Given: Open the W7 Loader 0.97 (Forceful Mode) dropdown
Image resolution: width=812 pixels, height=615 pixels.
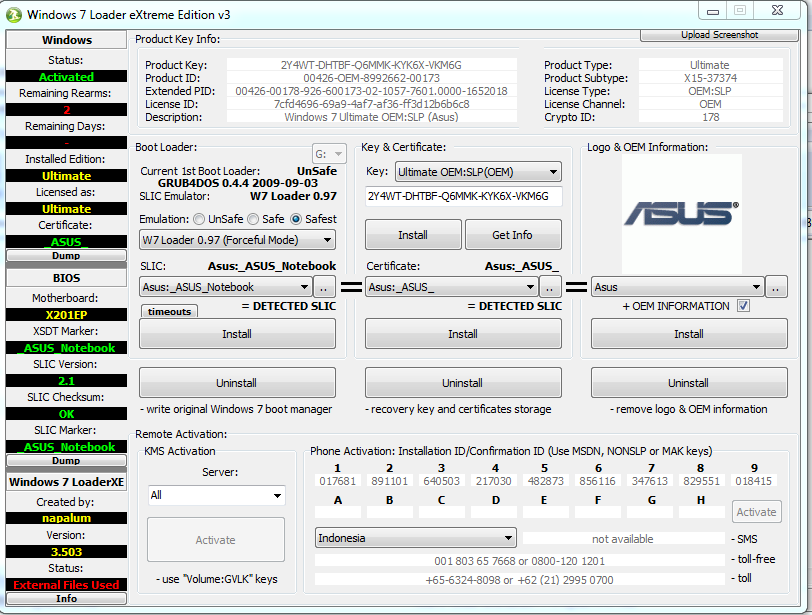Looking at the screenshot, I should 237,240.
